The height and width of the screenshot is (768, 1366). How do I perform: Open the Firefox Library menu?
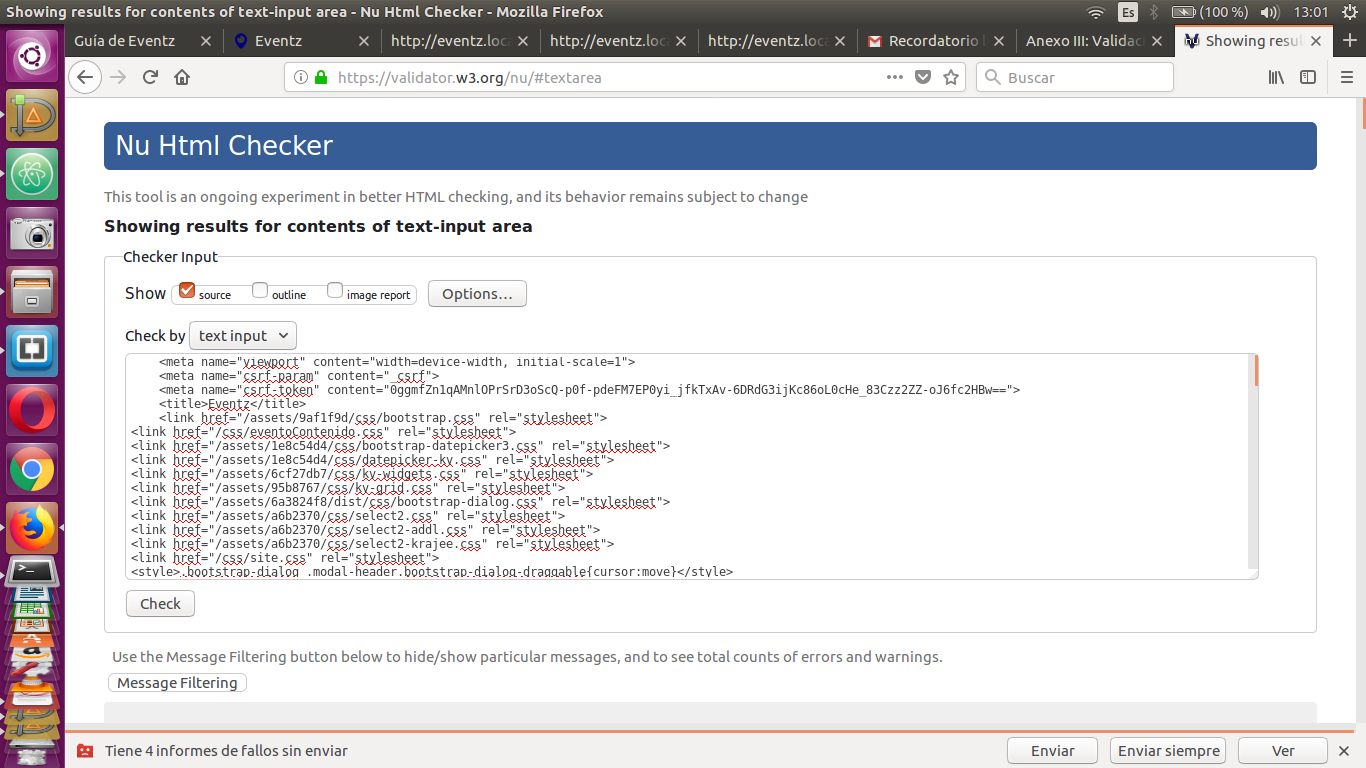[1276, 77]
